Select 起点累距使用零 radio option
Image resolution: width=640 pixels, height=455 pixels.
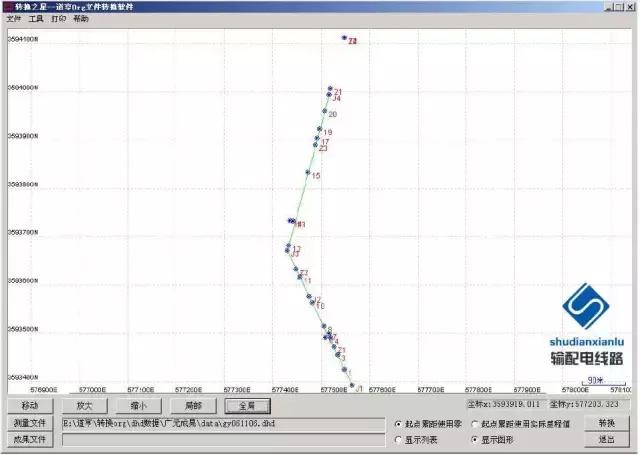(428, 424)
